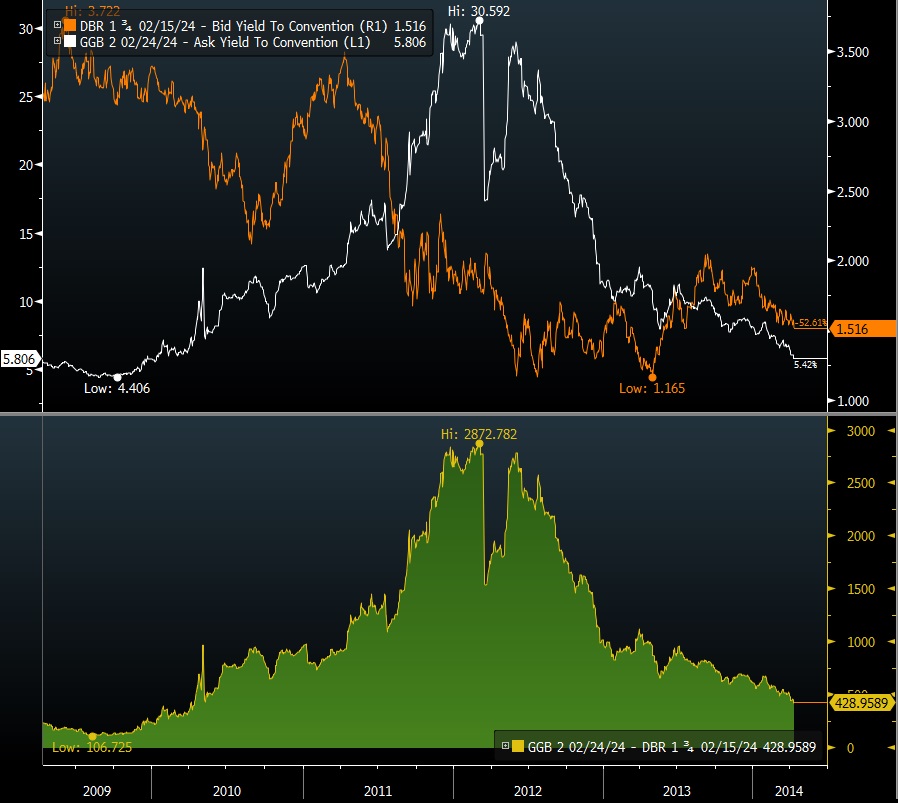Click the 3000 tick on the spread axis

pyautogui.click(x=861, y=431)
